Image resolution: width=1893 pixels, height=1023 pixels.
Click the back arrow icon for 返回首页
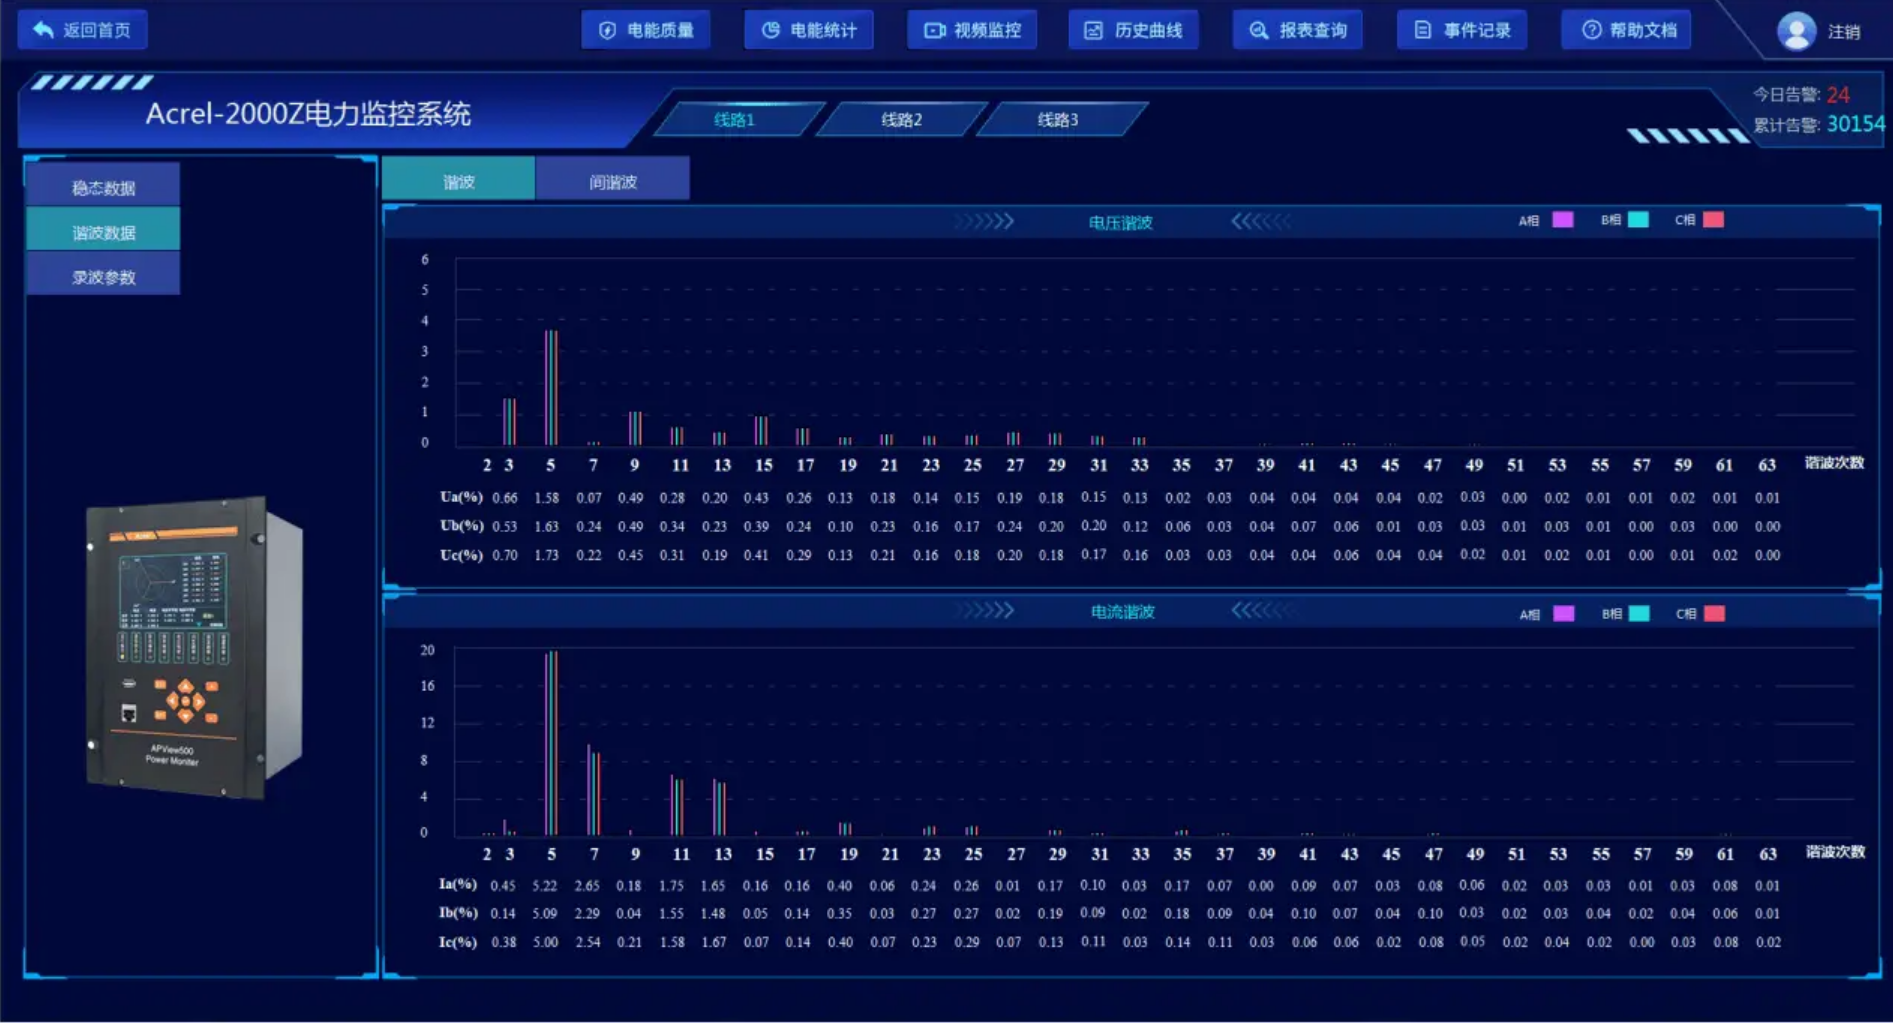[x=43, y=30]
